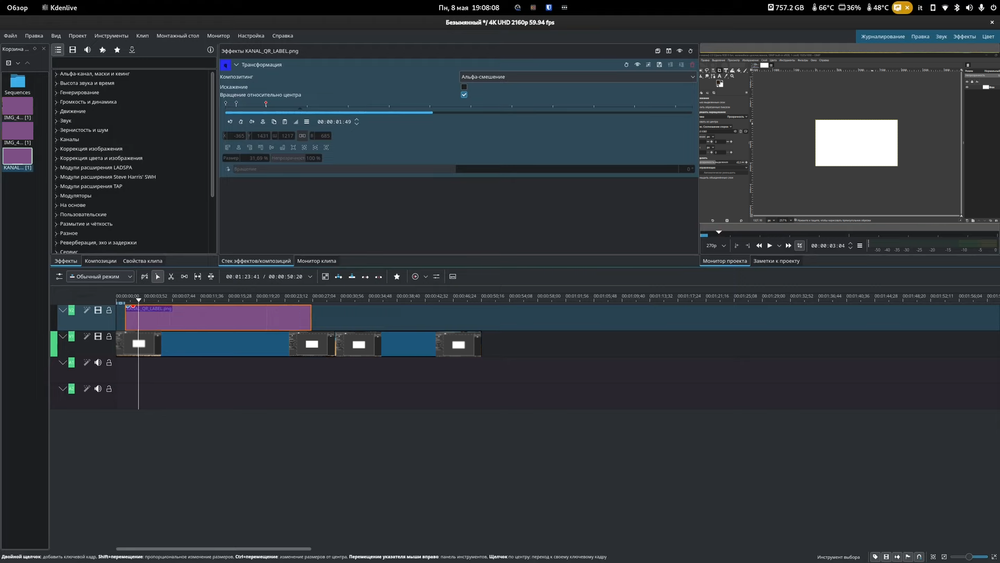Toggle the zoom-to-fit icon in project monitor controls
The height and width of the screenshot is (563, 1000).
[800, 245]
